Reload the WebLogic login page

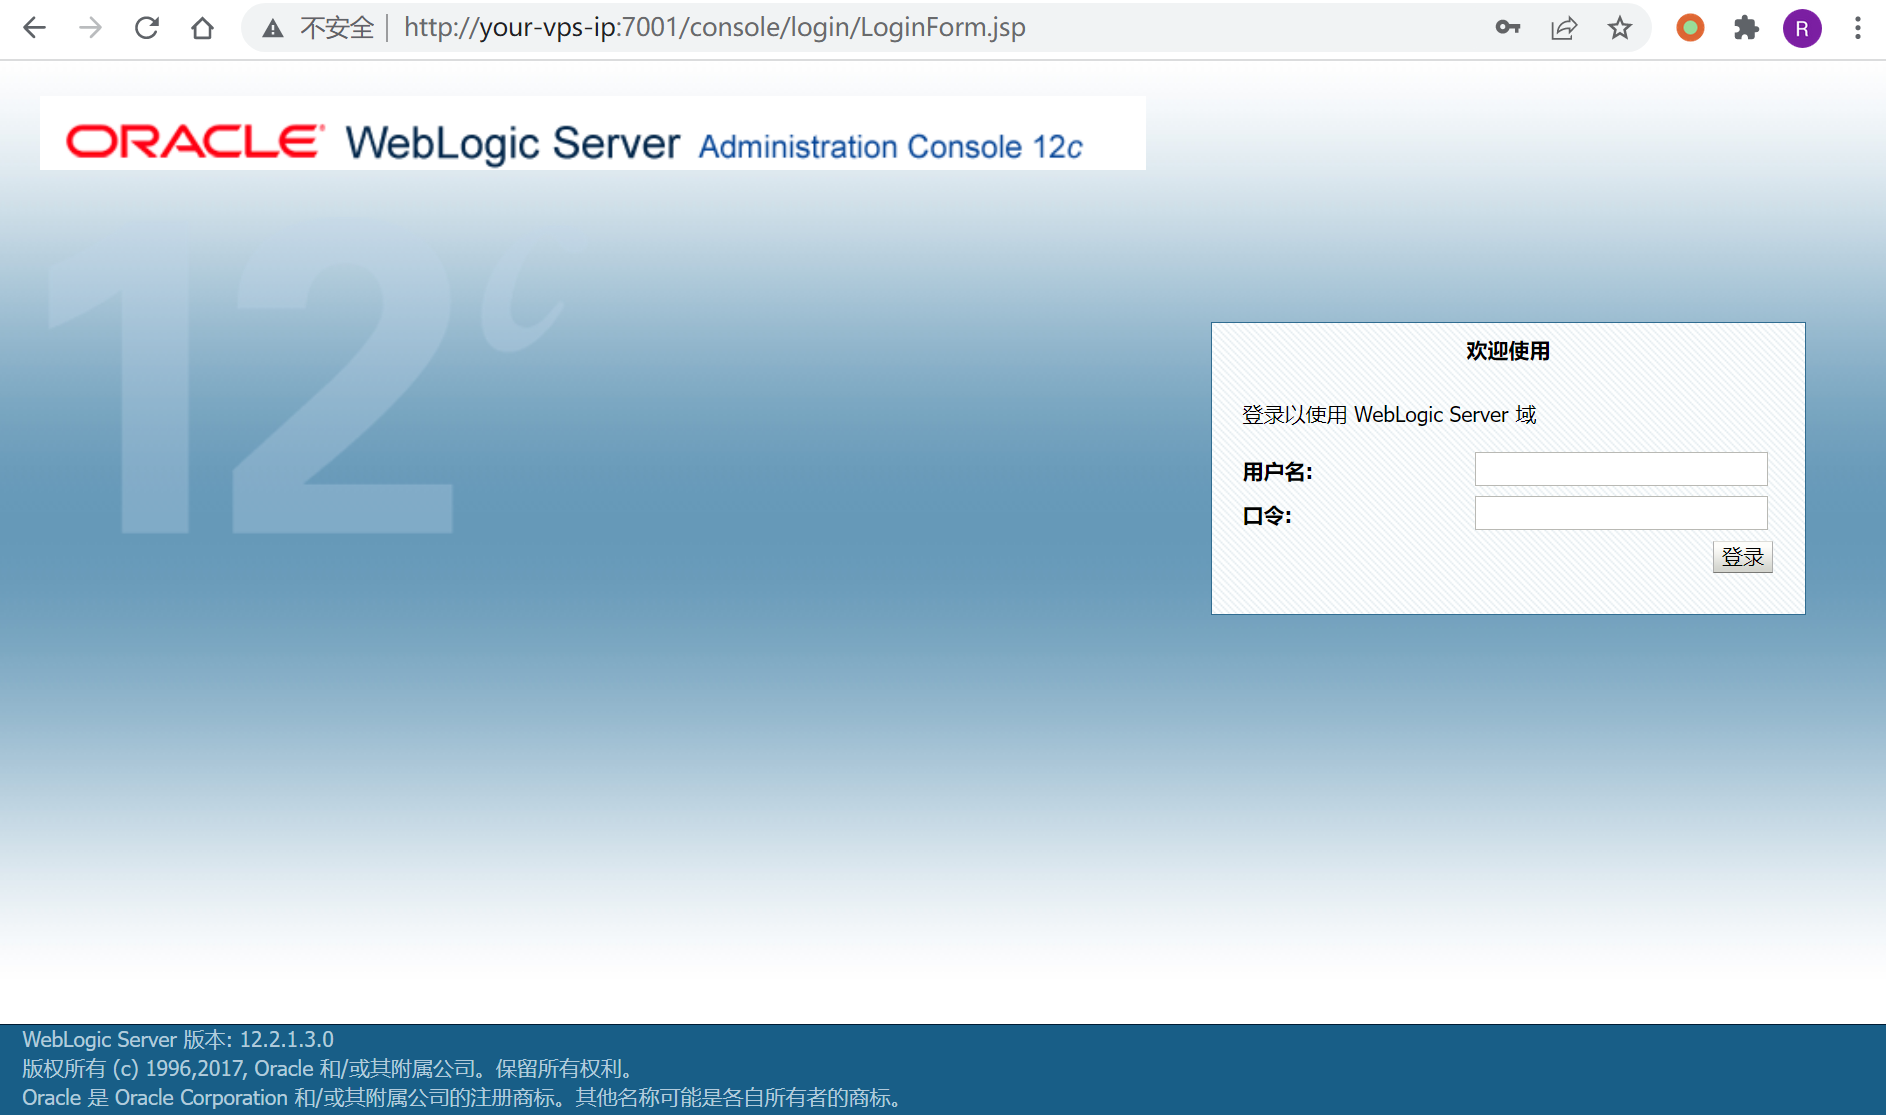147,28
